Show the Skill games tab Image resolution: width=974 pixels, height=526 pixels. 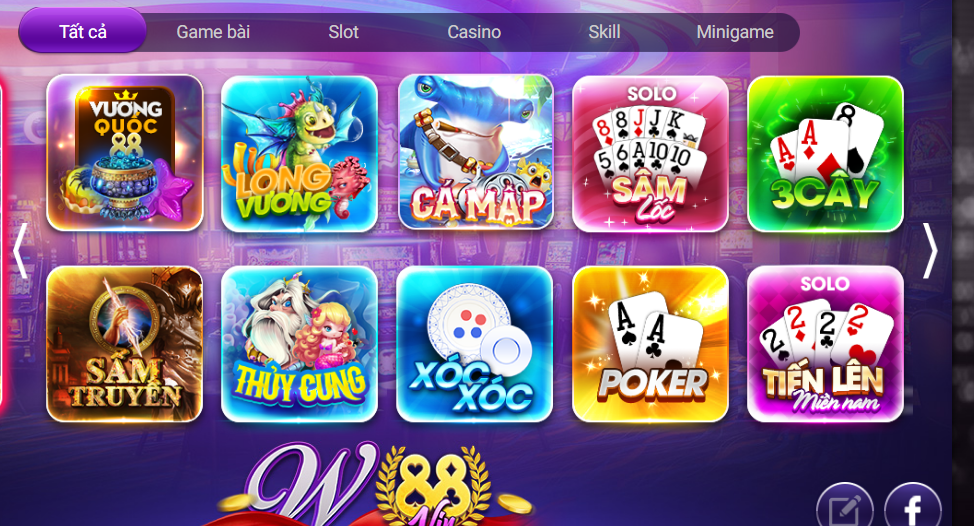pos(604,32)
